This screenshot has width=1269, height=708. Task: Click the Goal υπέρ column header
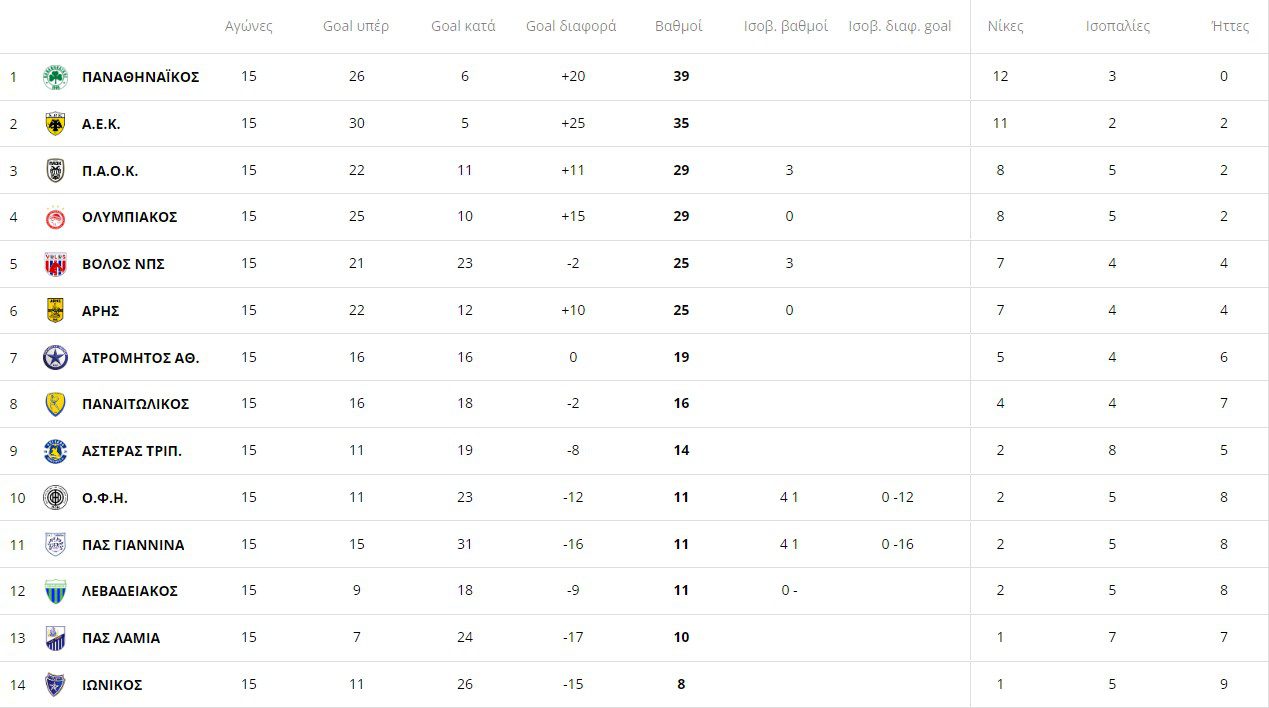tap(356, 26)
